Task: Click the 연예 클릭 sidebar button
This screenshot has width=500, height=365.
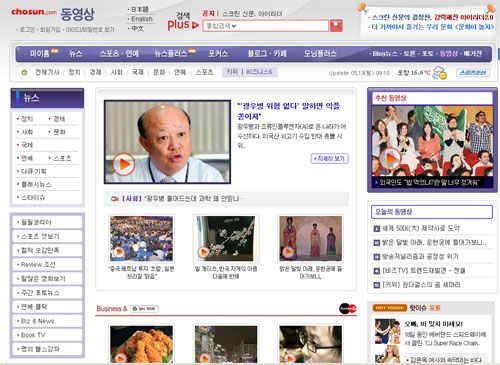Action: [47, 307]
